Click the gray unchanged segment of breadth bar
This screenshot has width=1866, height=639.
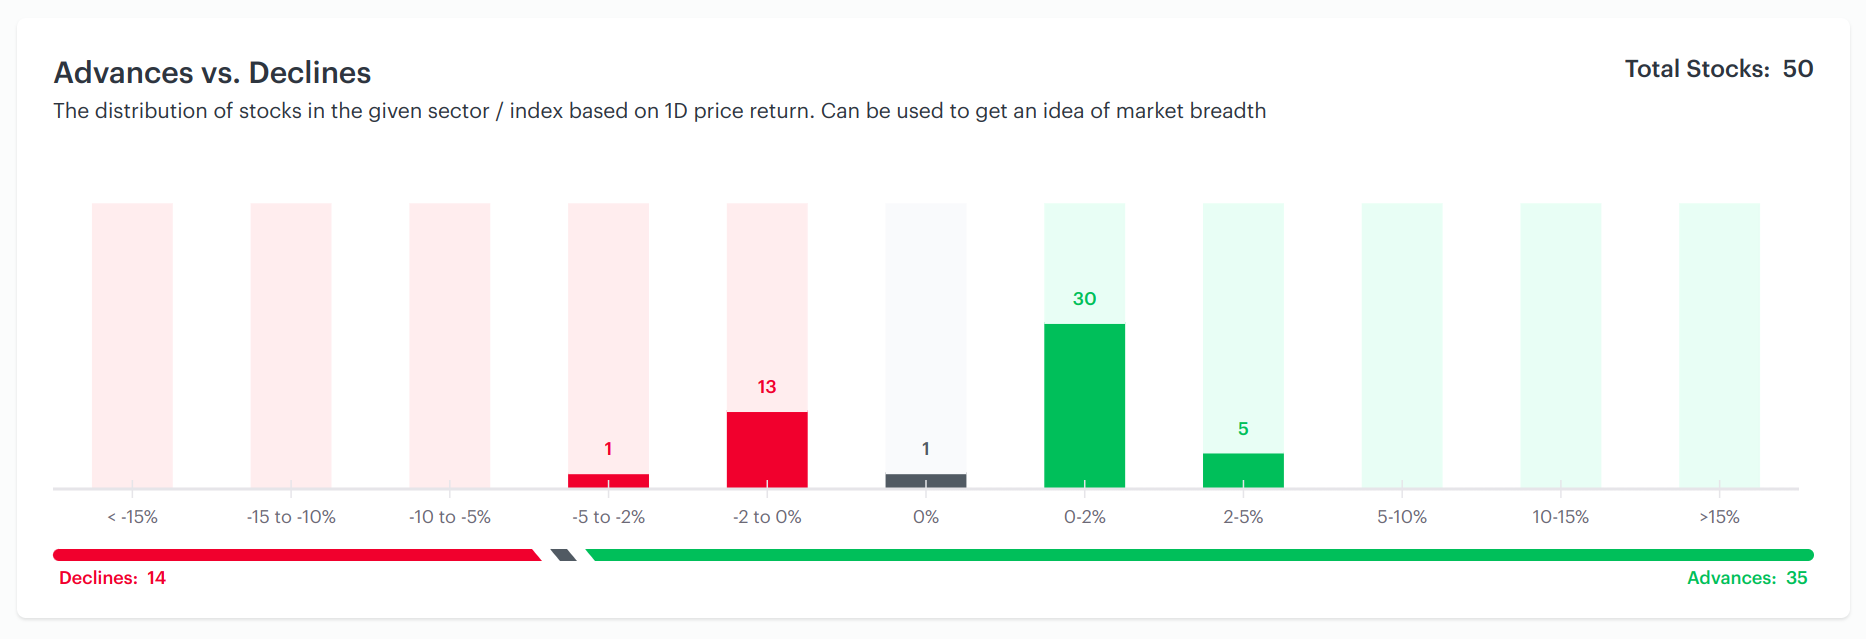click(x=564, y=555)
